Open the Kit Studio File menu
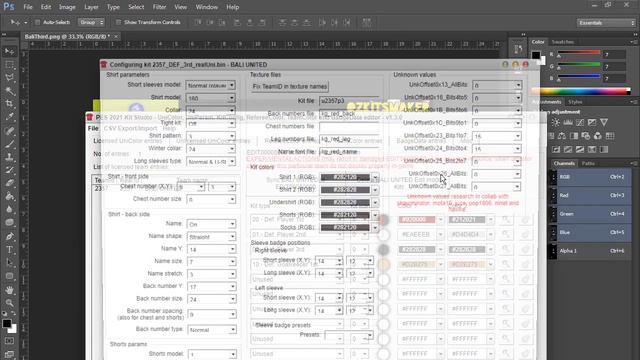The width and height of the screenshot is (640, 360). 93,128
